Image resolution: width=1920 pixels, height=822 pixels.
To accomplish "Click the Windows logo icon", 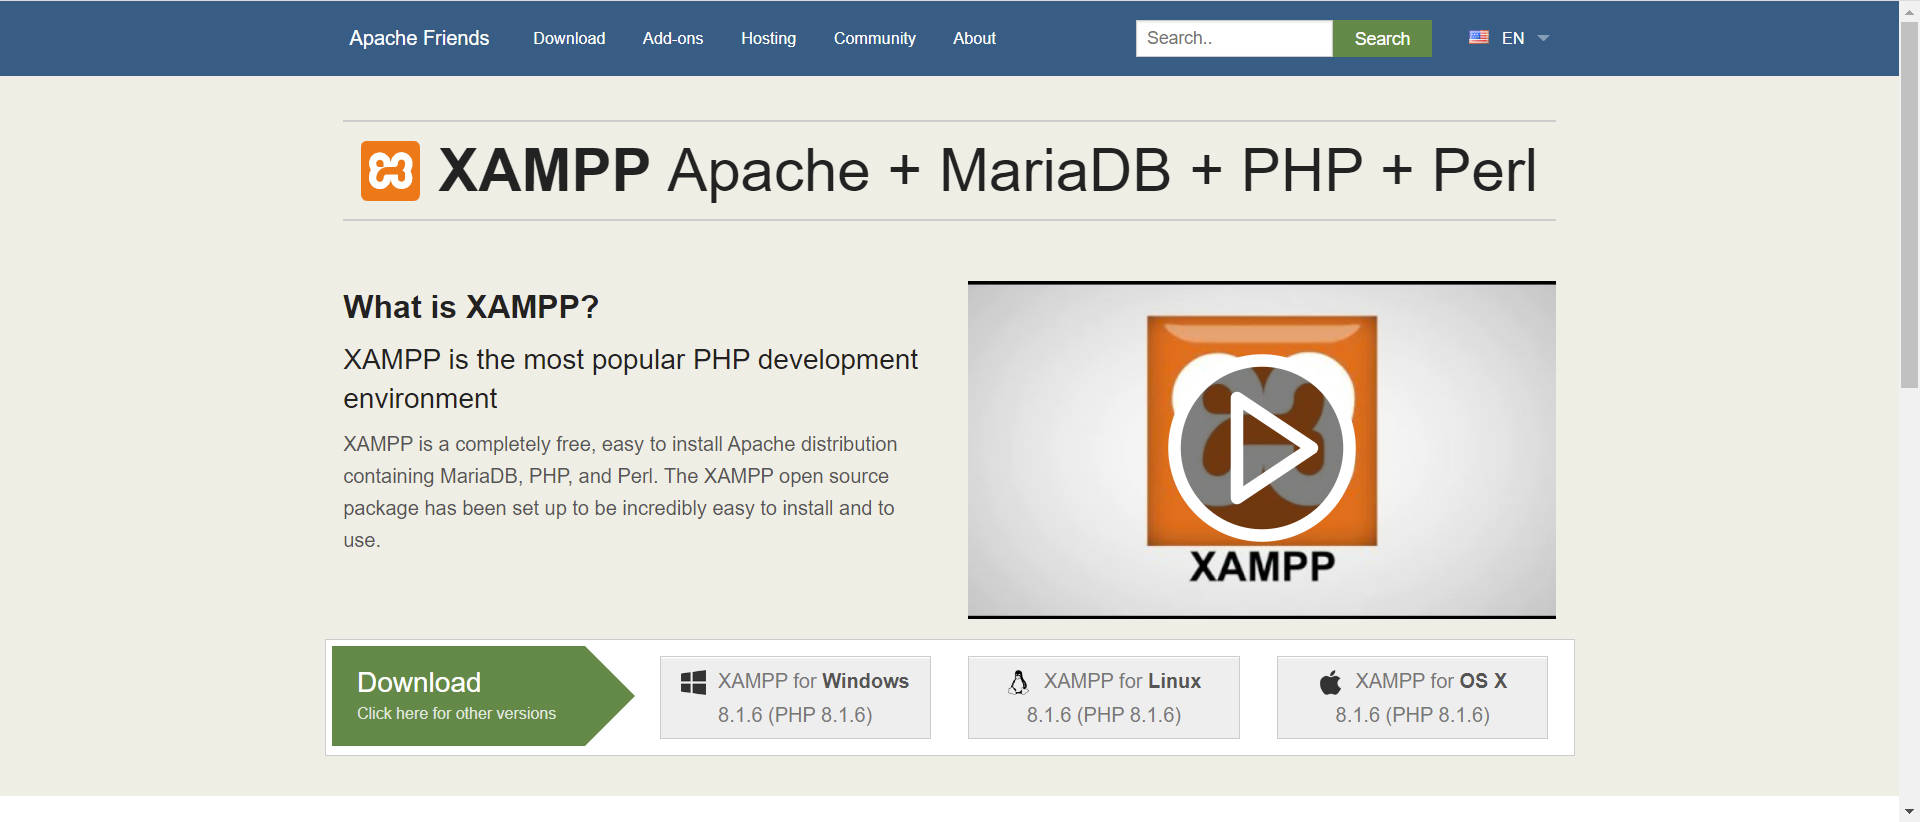I will pyautogui.click(x=693, y=682).
